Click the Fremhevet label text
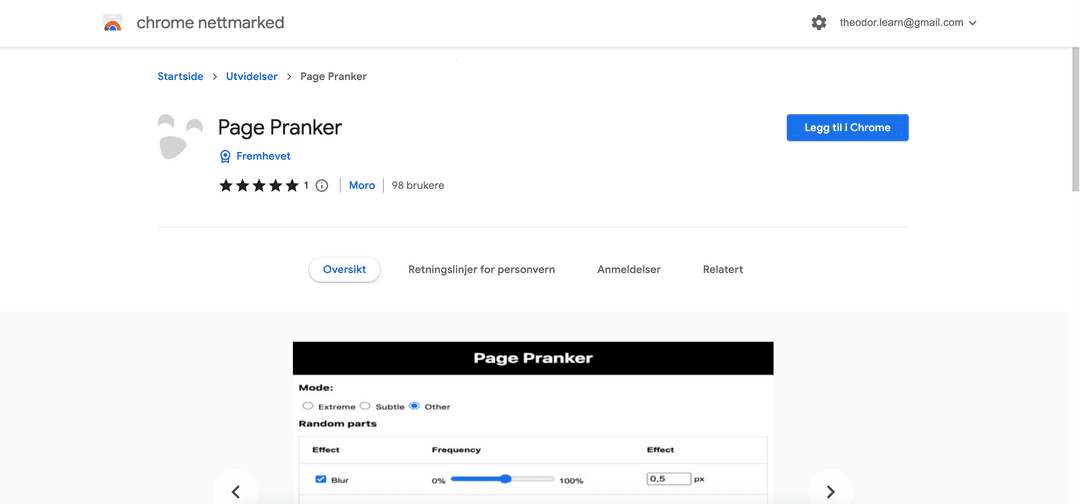This screenshot has height=504, width=1080. point(263,156)
